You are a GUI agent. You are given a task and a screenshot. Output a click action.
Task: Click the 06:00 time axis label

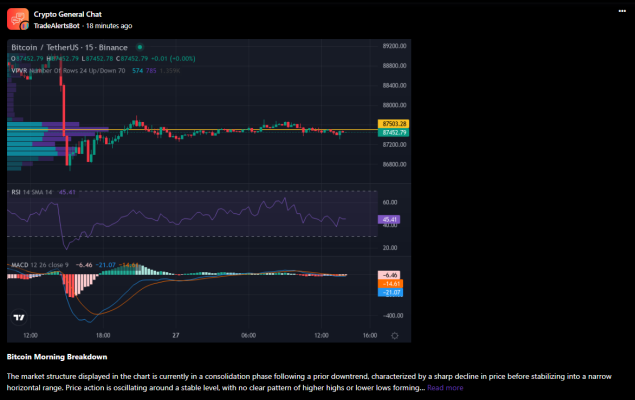click(249, 336)
